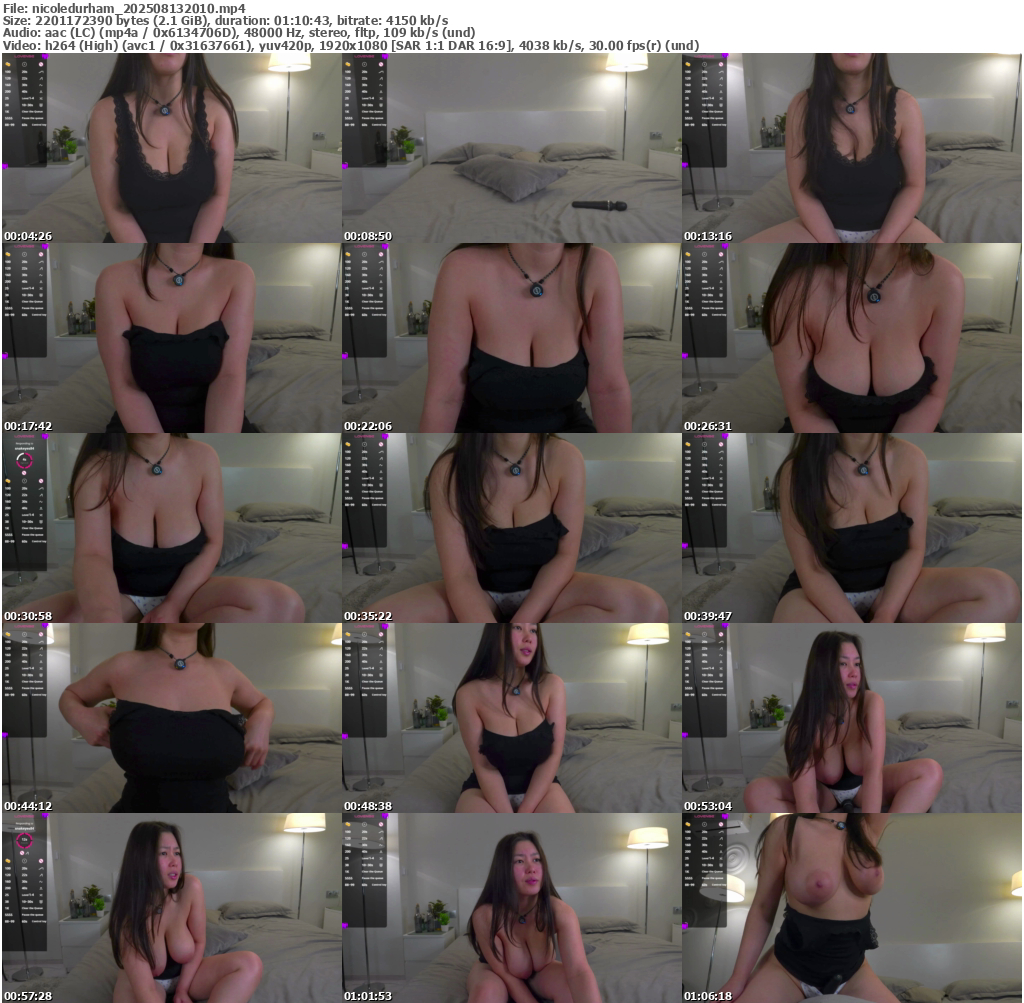Open the frame thumbnail stamped 00:13:16
1024x1003 pixels.
852,148
